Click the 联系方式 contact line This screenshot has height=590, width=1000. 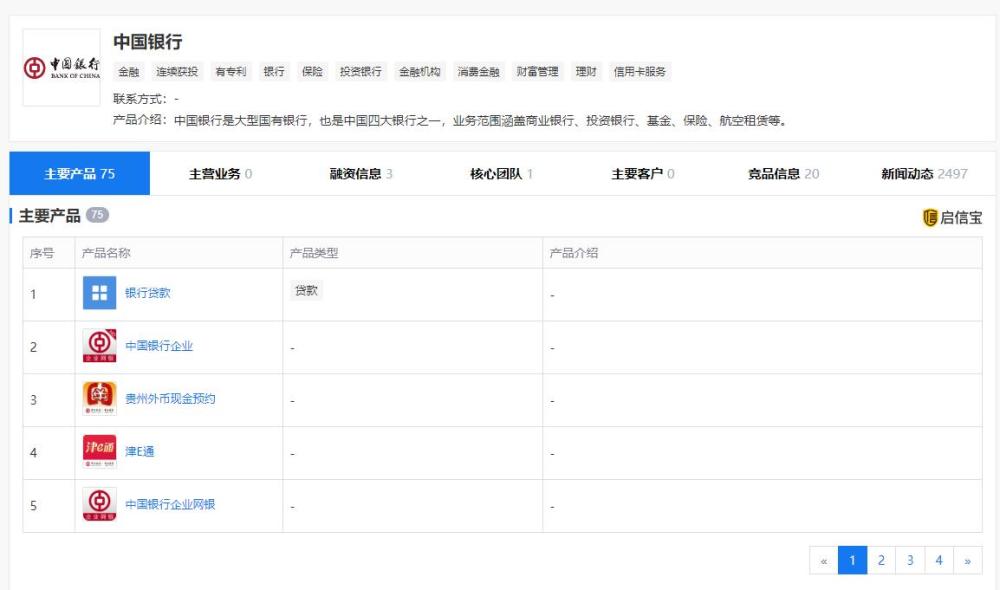point(146,99)
